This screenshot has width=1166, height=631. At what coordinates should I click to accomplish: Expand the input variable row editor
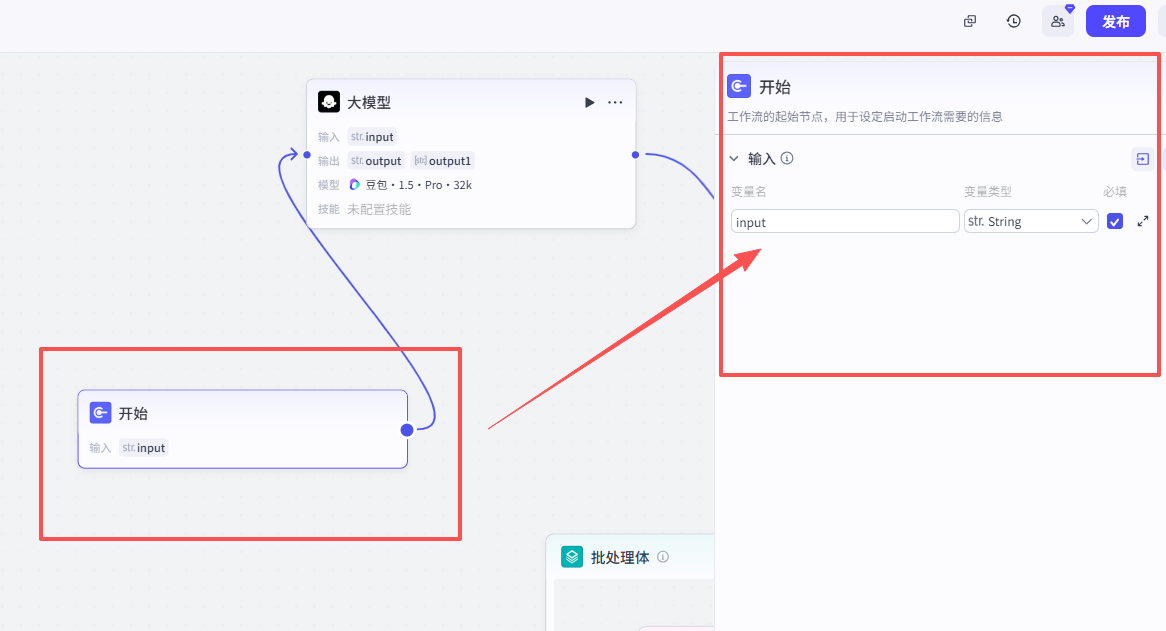tap(1143, 221)
